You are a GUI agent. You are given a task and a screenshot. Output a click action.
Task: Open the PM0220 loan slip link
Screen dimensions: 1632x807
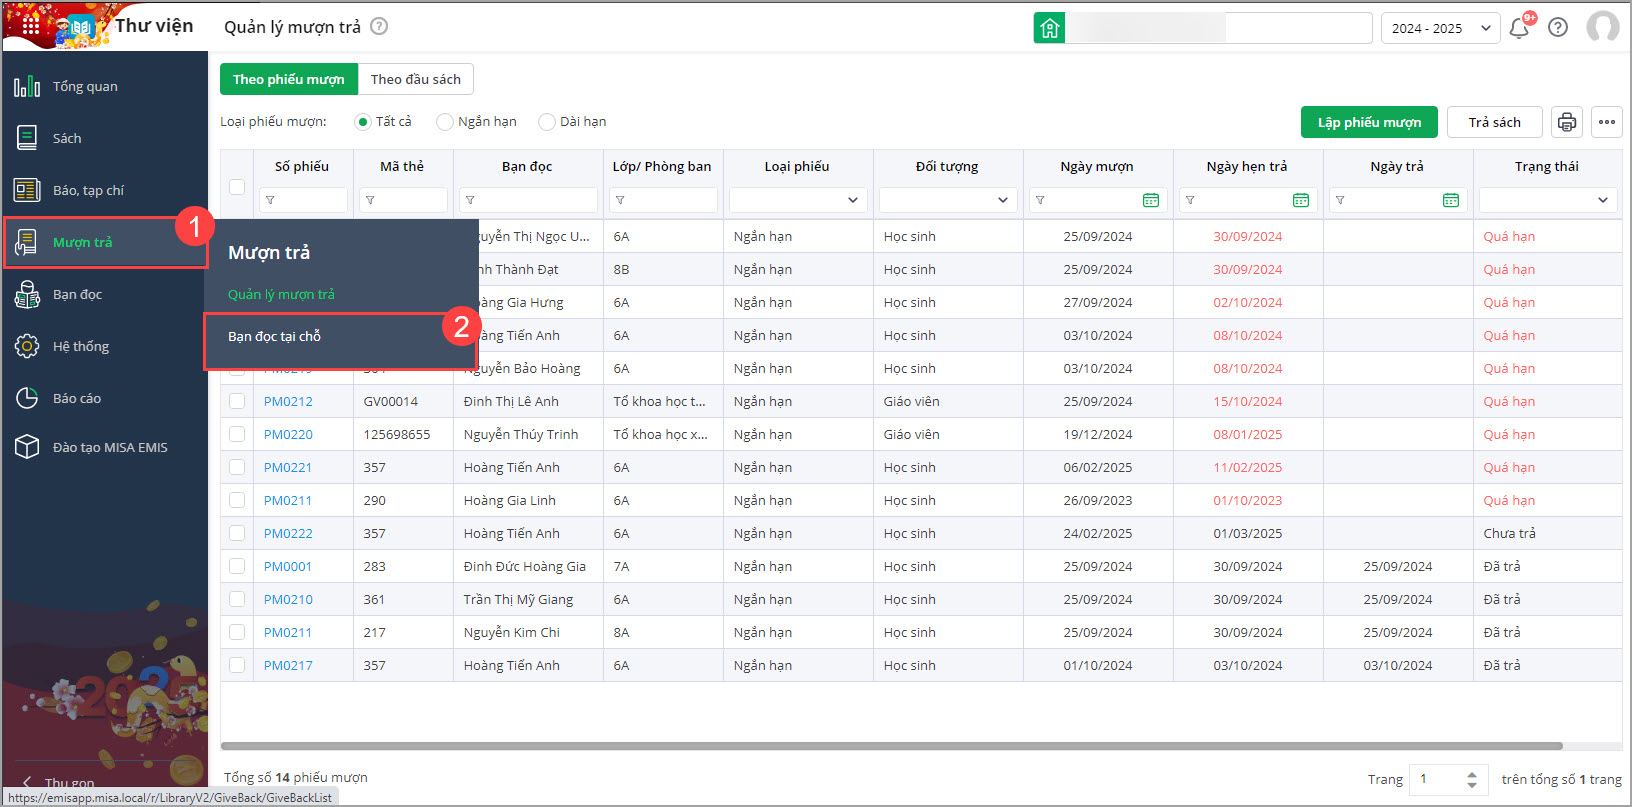click(x=288, y=434)
